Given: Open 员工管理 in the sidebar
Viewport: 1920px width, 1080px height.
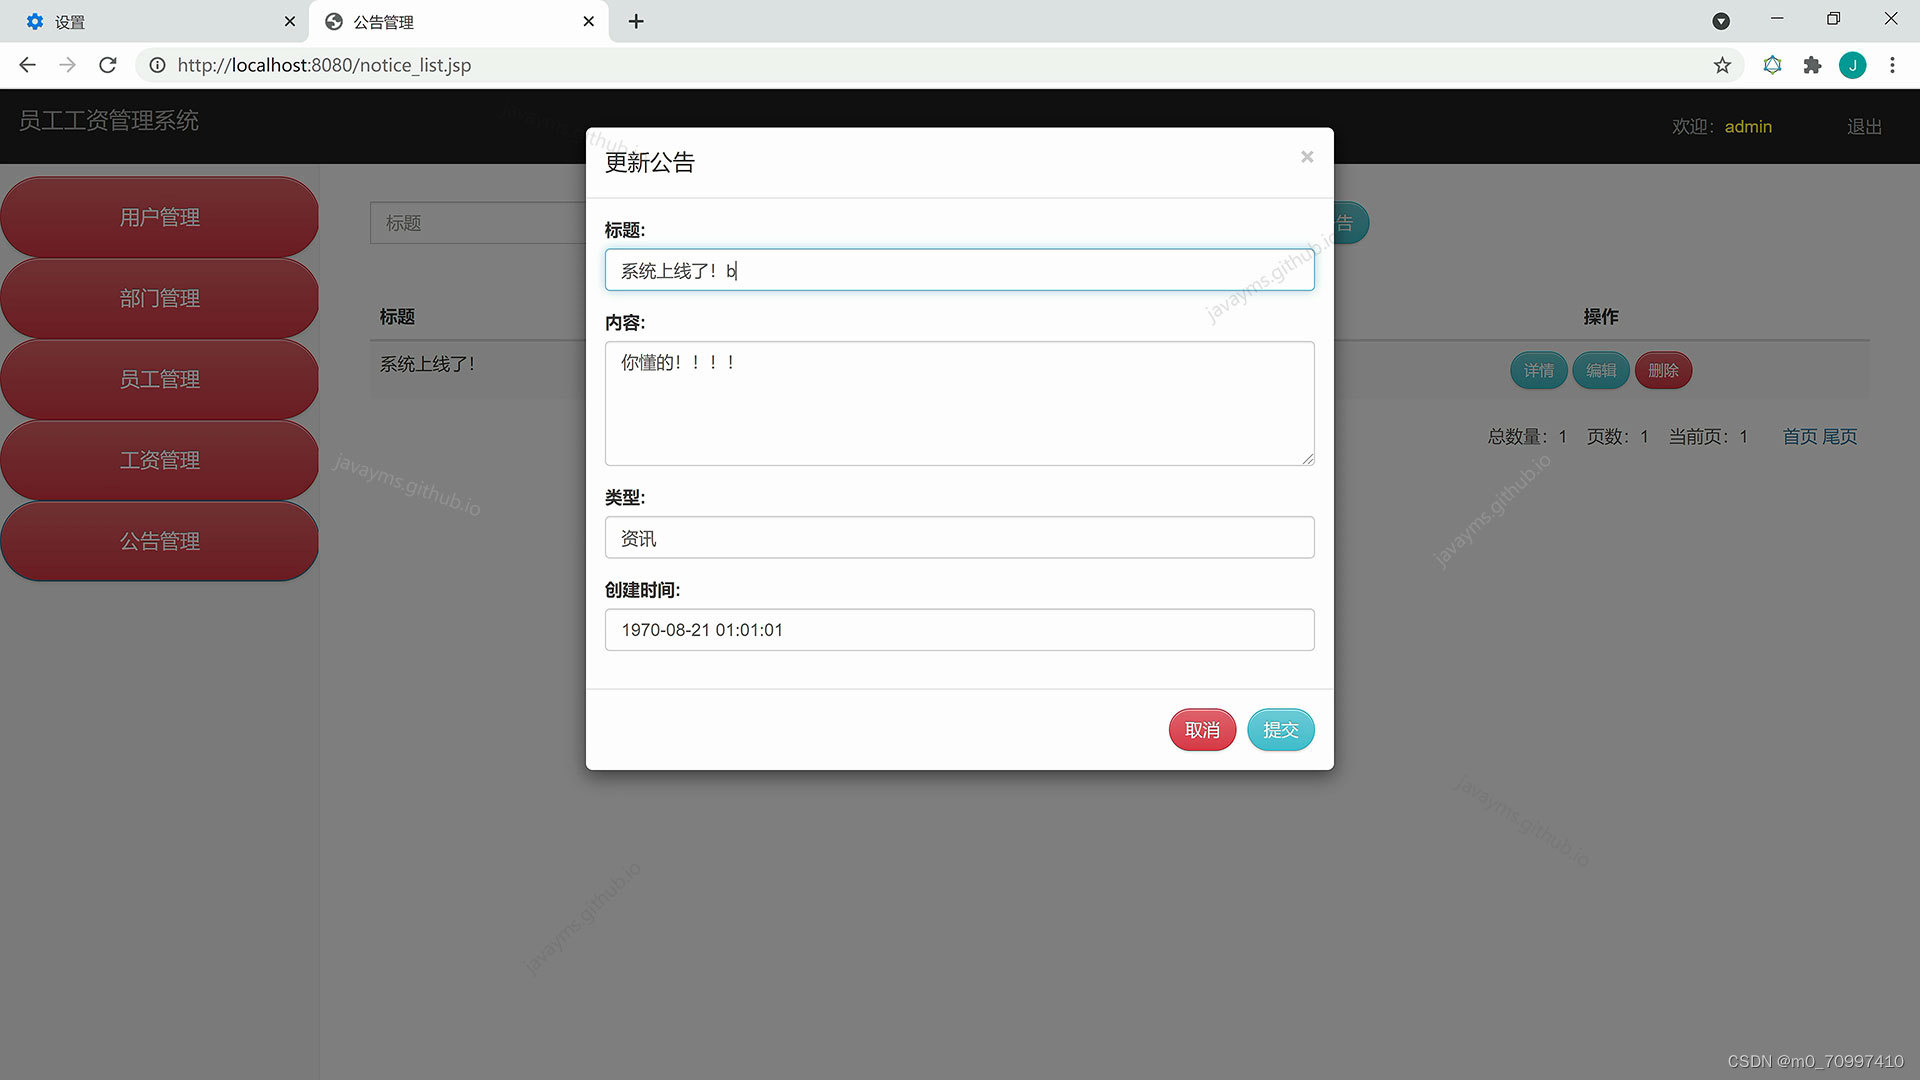Looking at the screenshot, I should click(x=160, y=379).
